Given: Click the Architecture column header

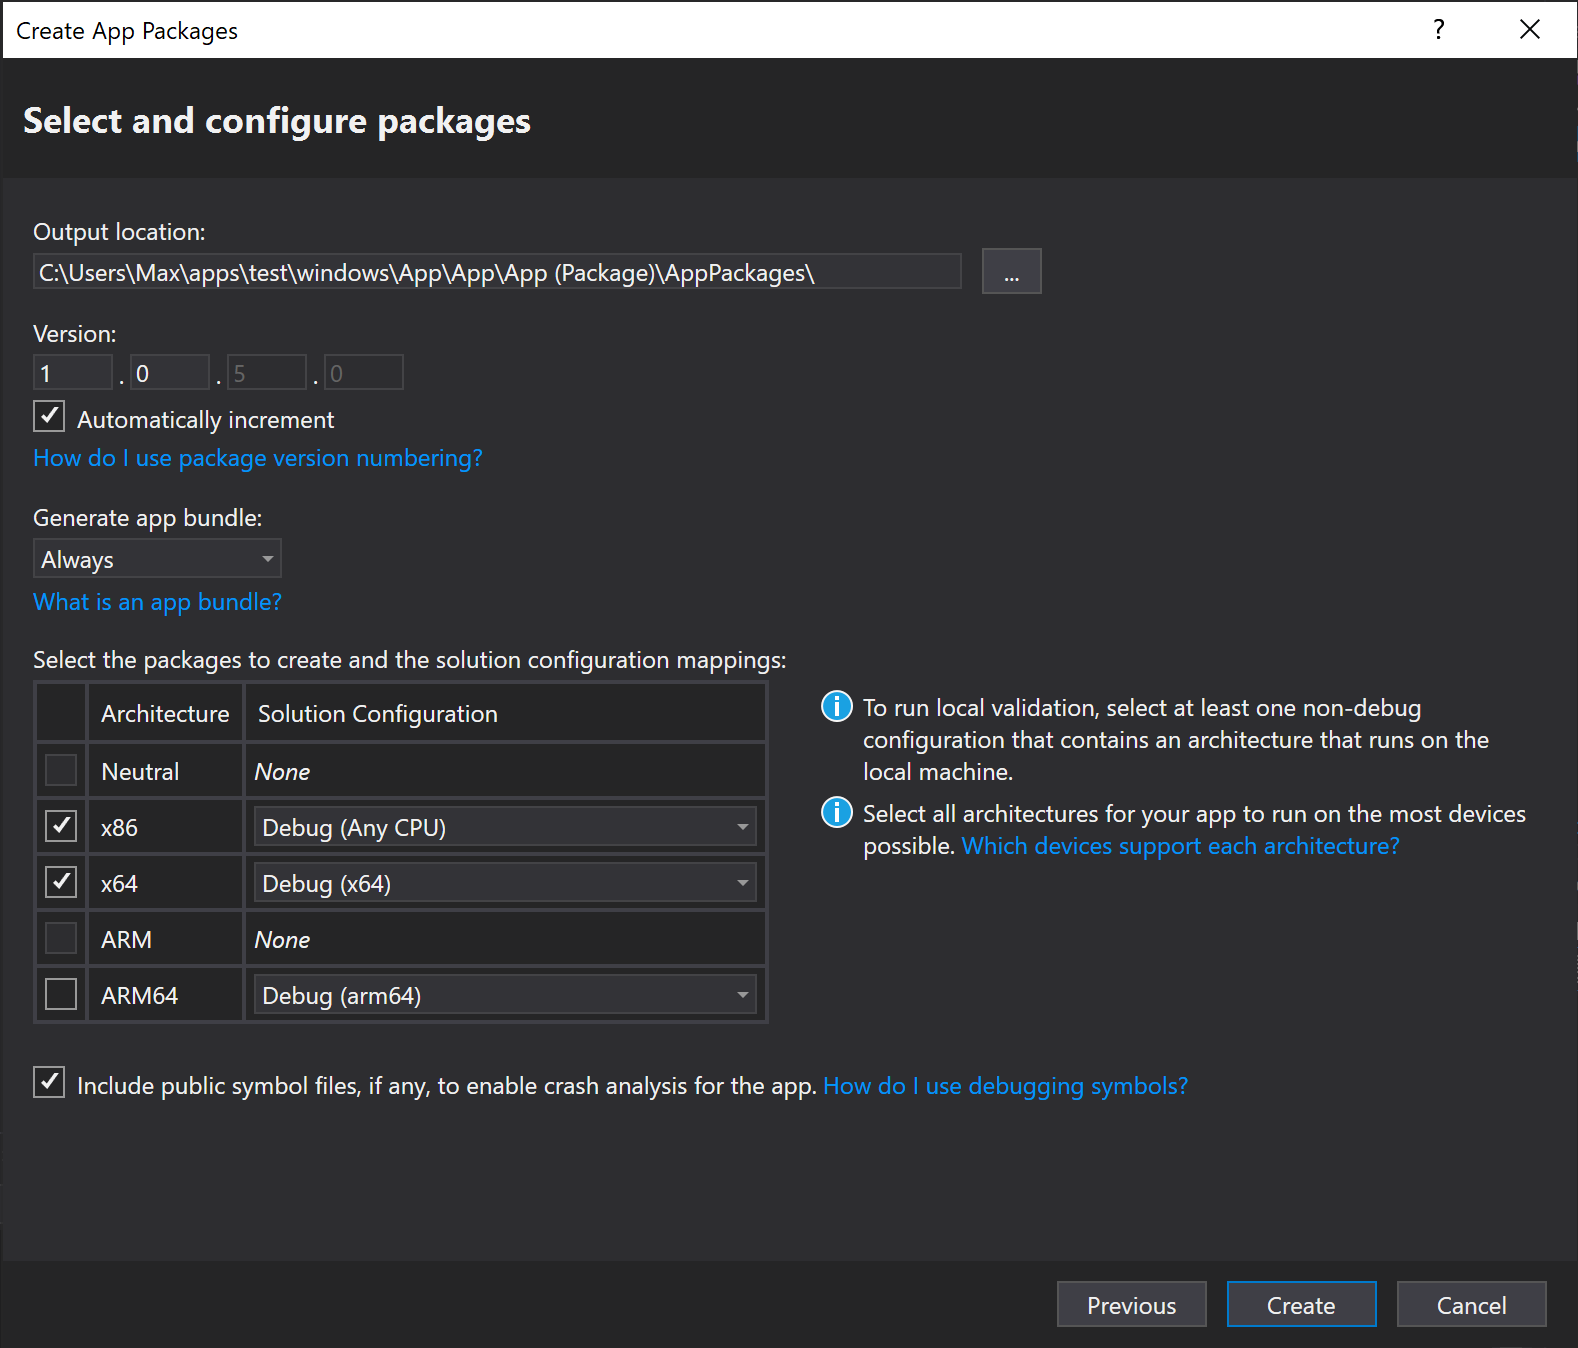Looking at the screenshot, I should pos(165,714).
